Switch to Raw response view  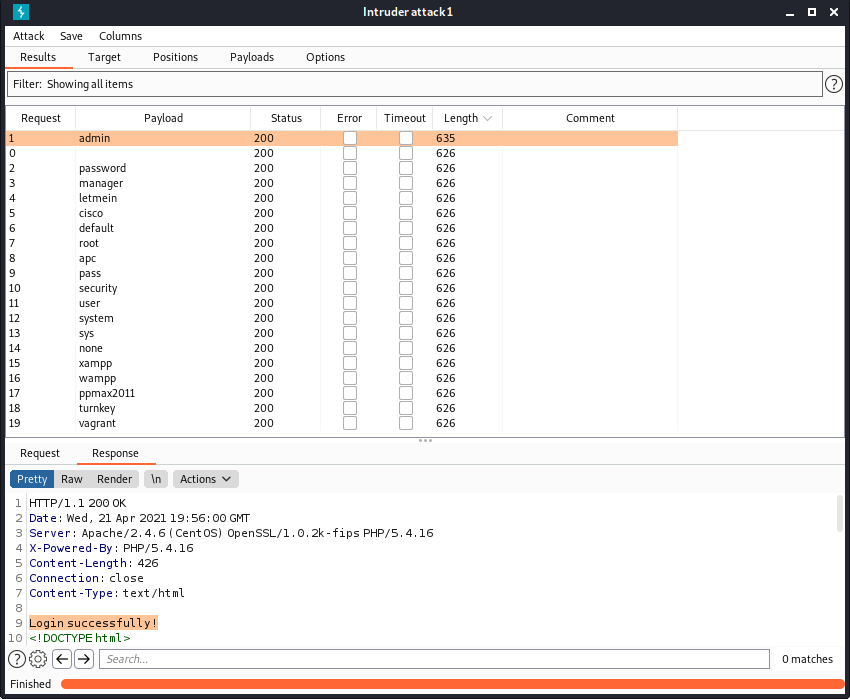click(72, 479)
